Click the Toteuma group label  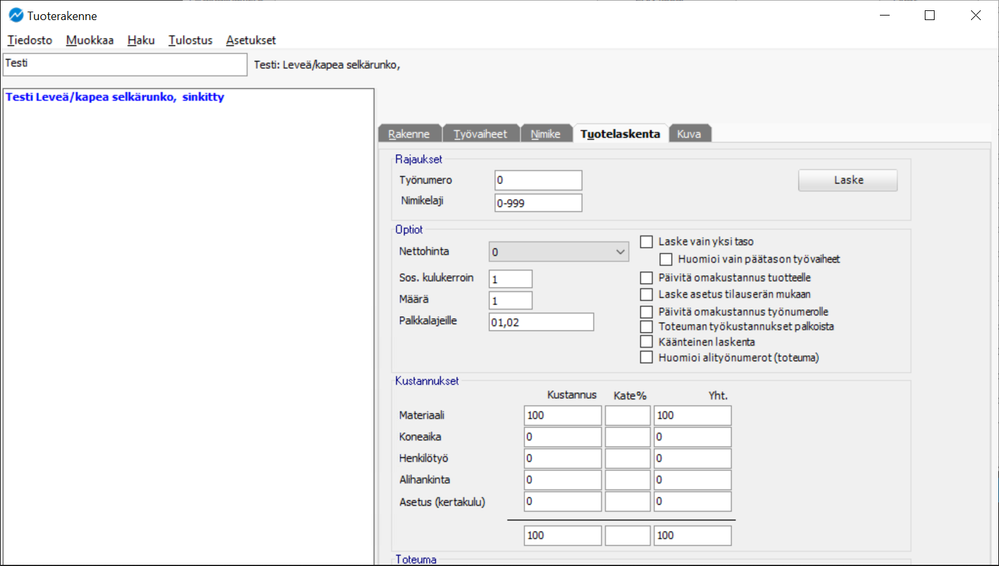pyautogui.click(x=416, y=559)
